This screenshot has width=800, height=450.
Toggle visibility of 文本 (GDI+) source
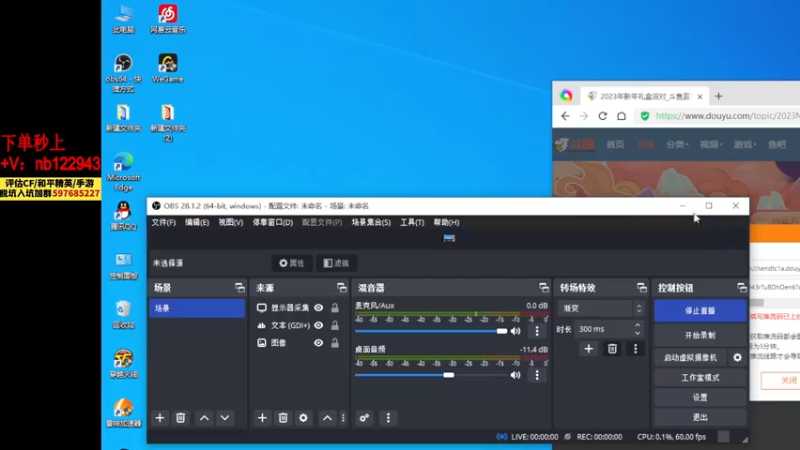coord(318,325)
